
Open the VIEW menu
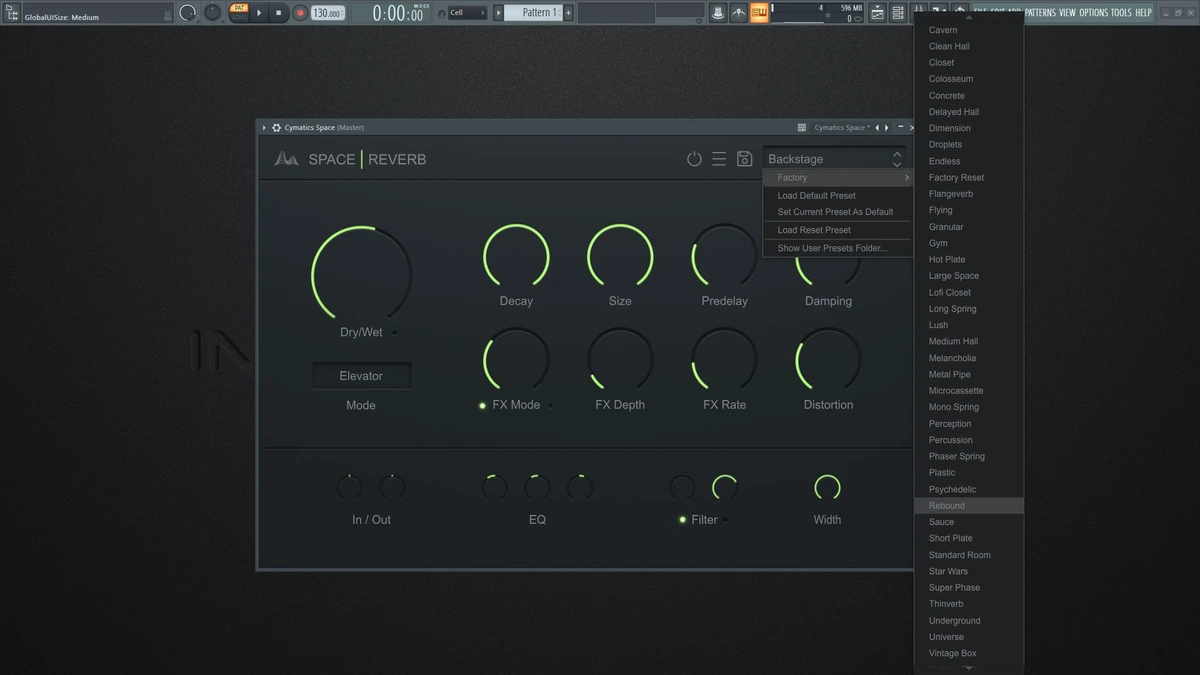pyautogui.click(x=1067, y=13)
